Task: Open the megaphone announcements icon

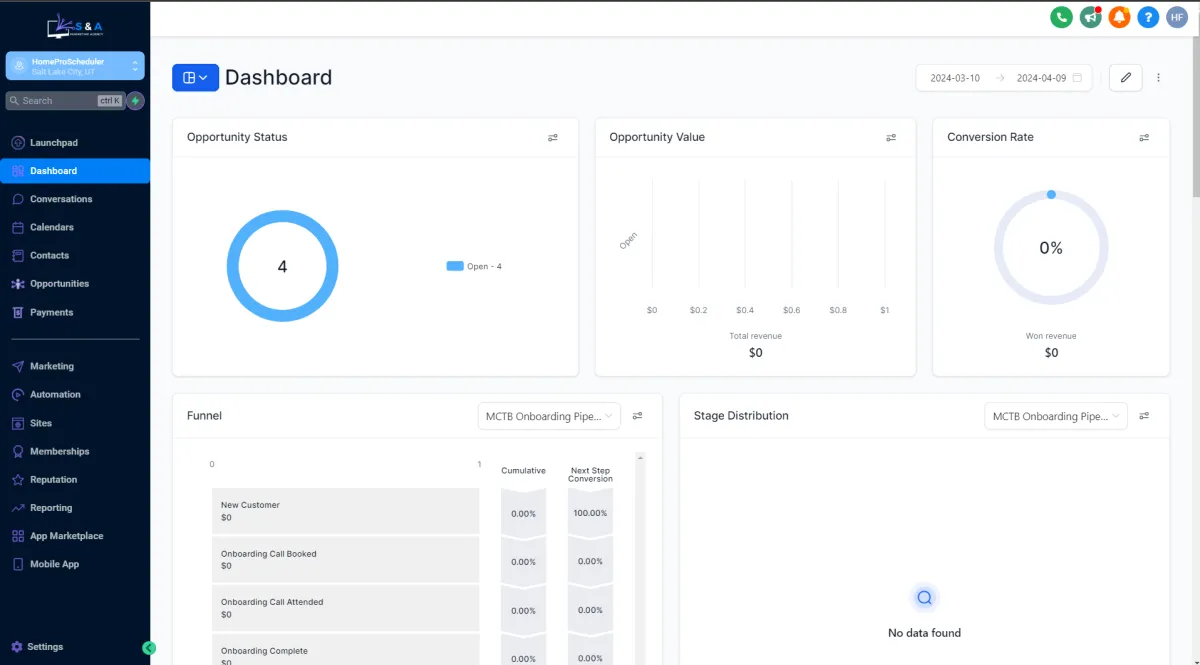Action: 1090,17
